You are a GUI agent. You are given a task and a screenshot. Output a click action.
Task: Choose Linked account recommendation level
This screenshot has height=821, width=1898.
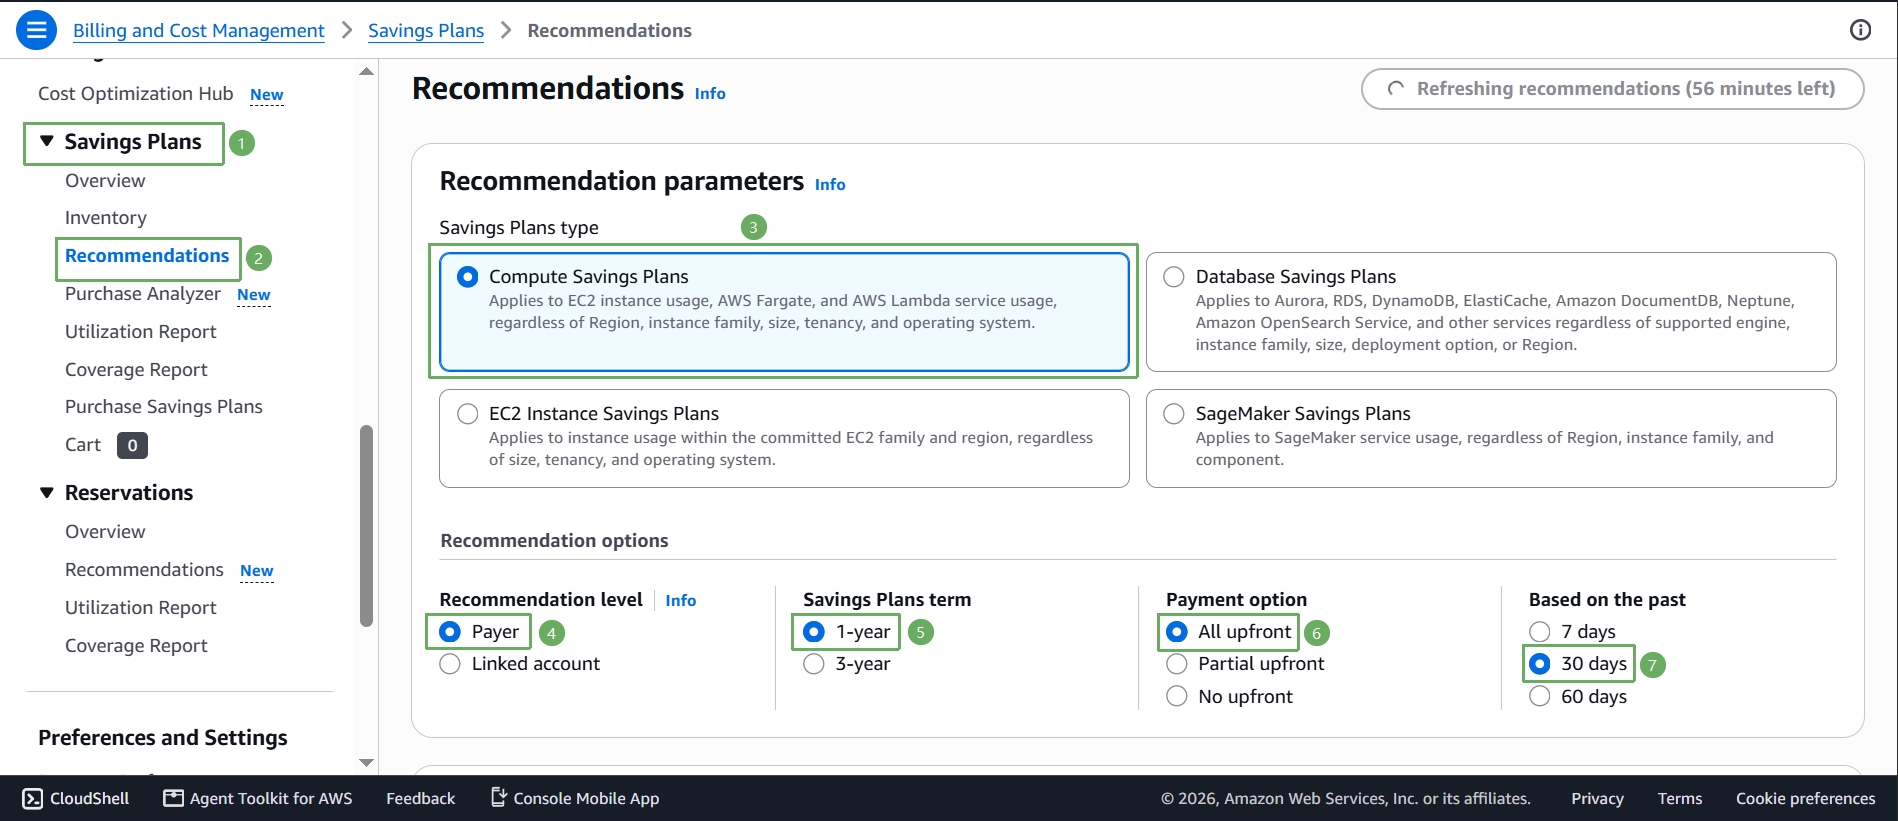[450, 664]
